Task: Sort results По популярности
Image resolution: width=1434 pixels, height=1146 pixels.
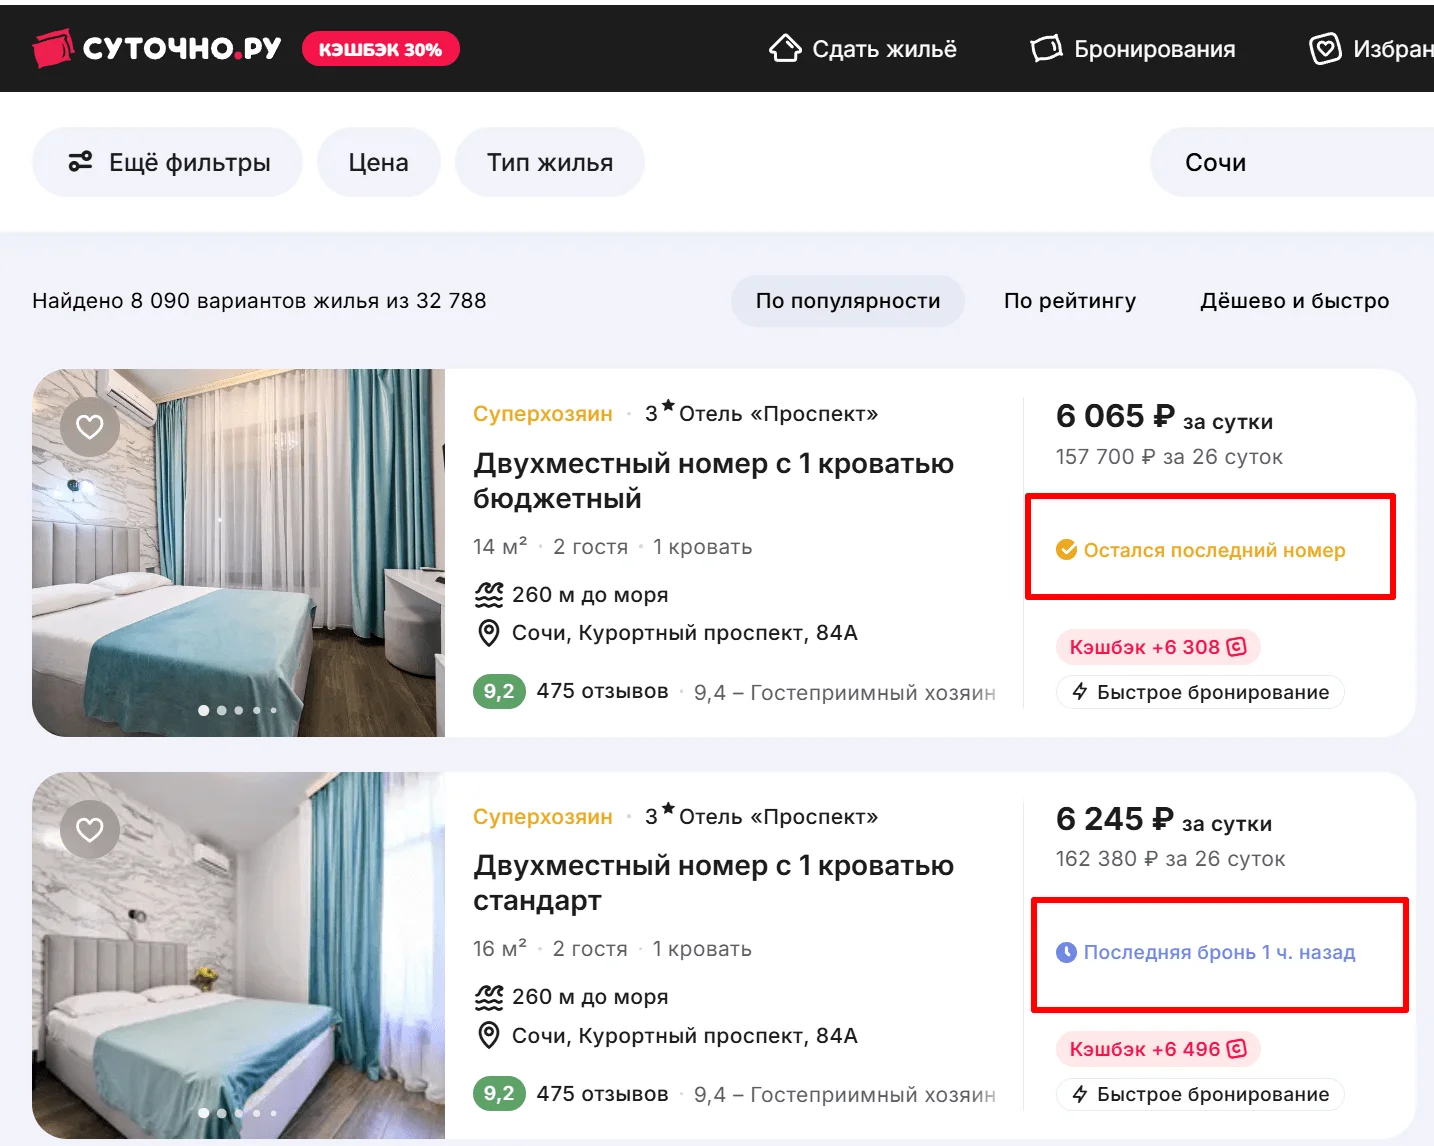Action: pos(847,301)
